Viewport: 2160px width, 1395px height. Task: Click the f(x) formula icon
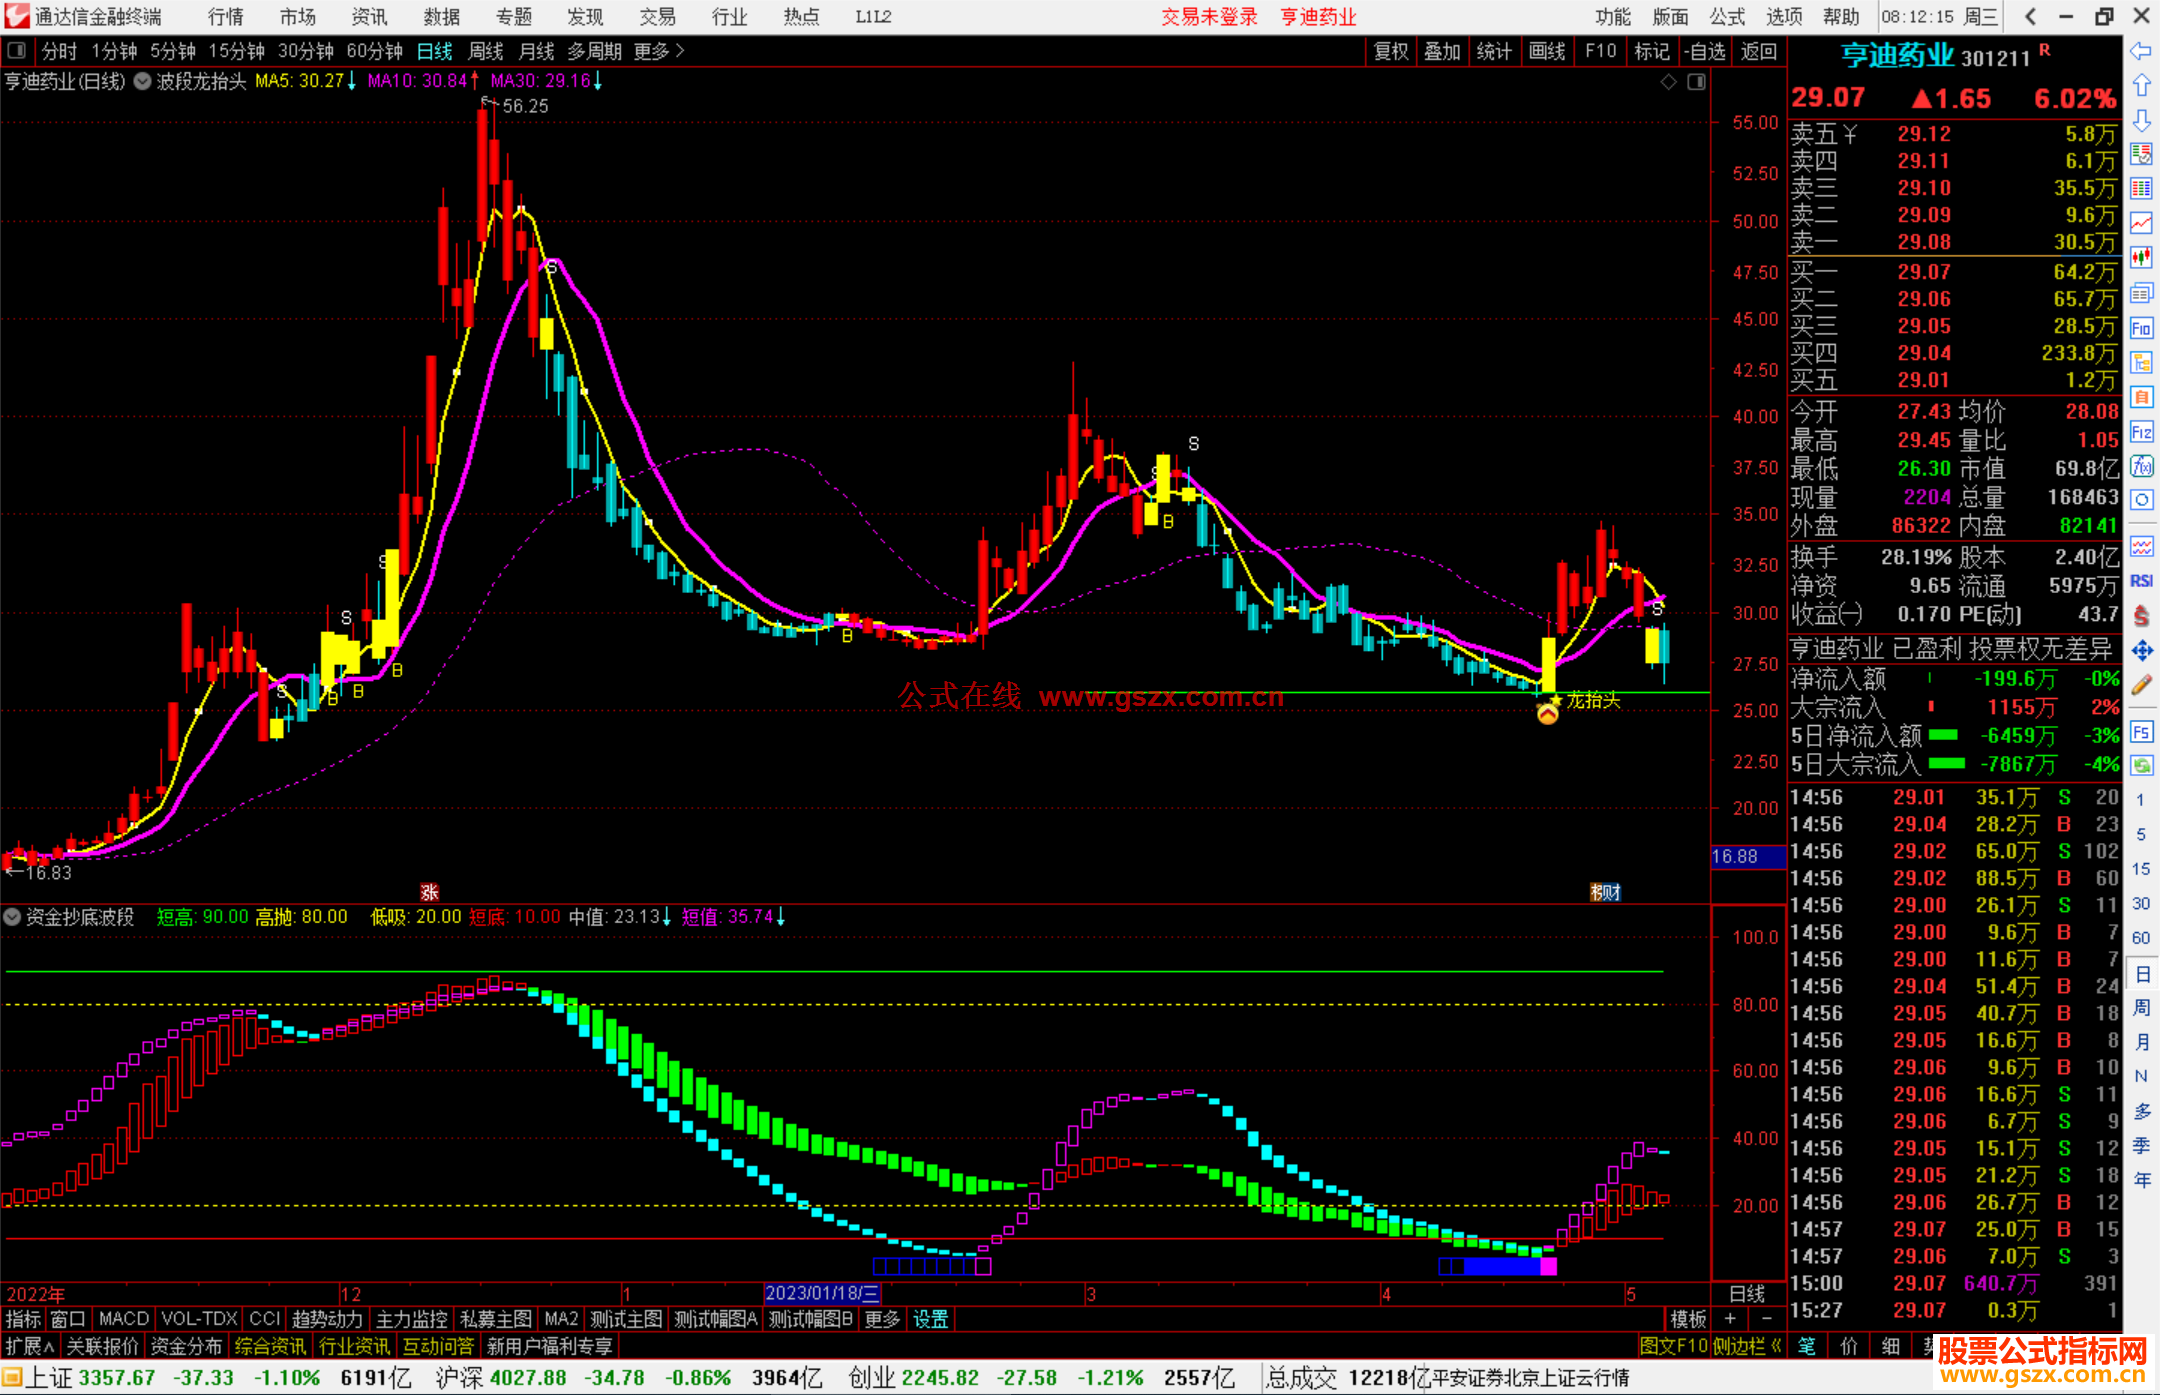click(2141, 466)
